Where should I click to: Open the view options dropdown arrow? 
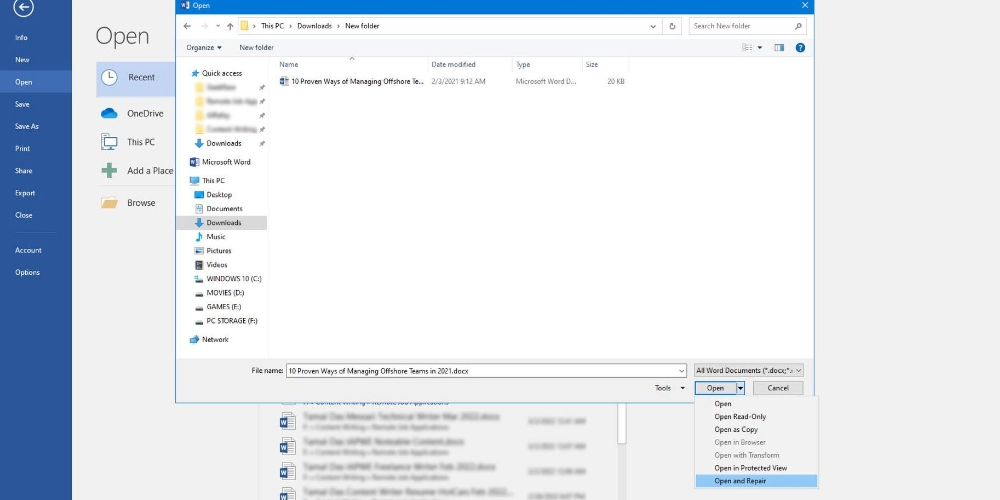760,47
